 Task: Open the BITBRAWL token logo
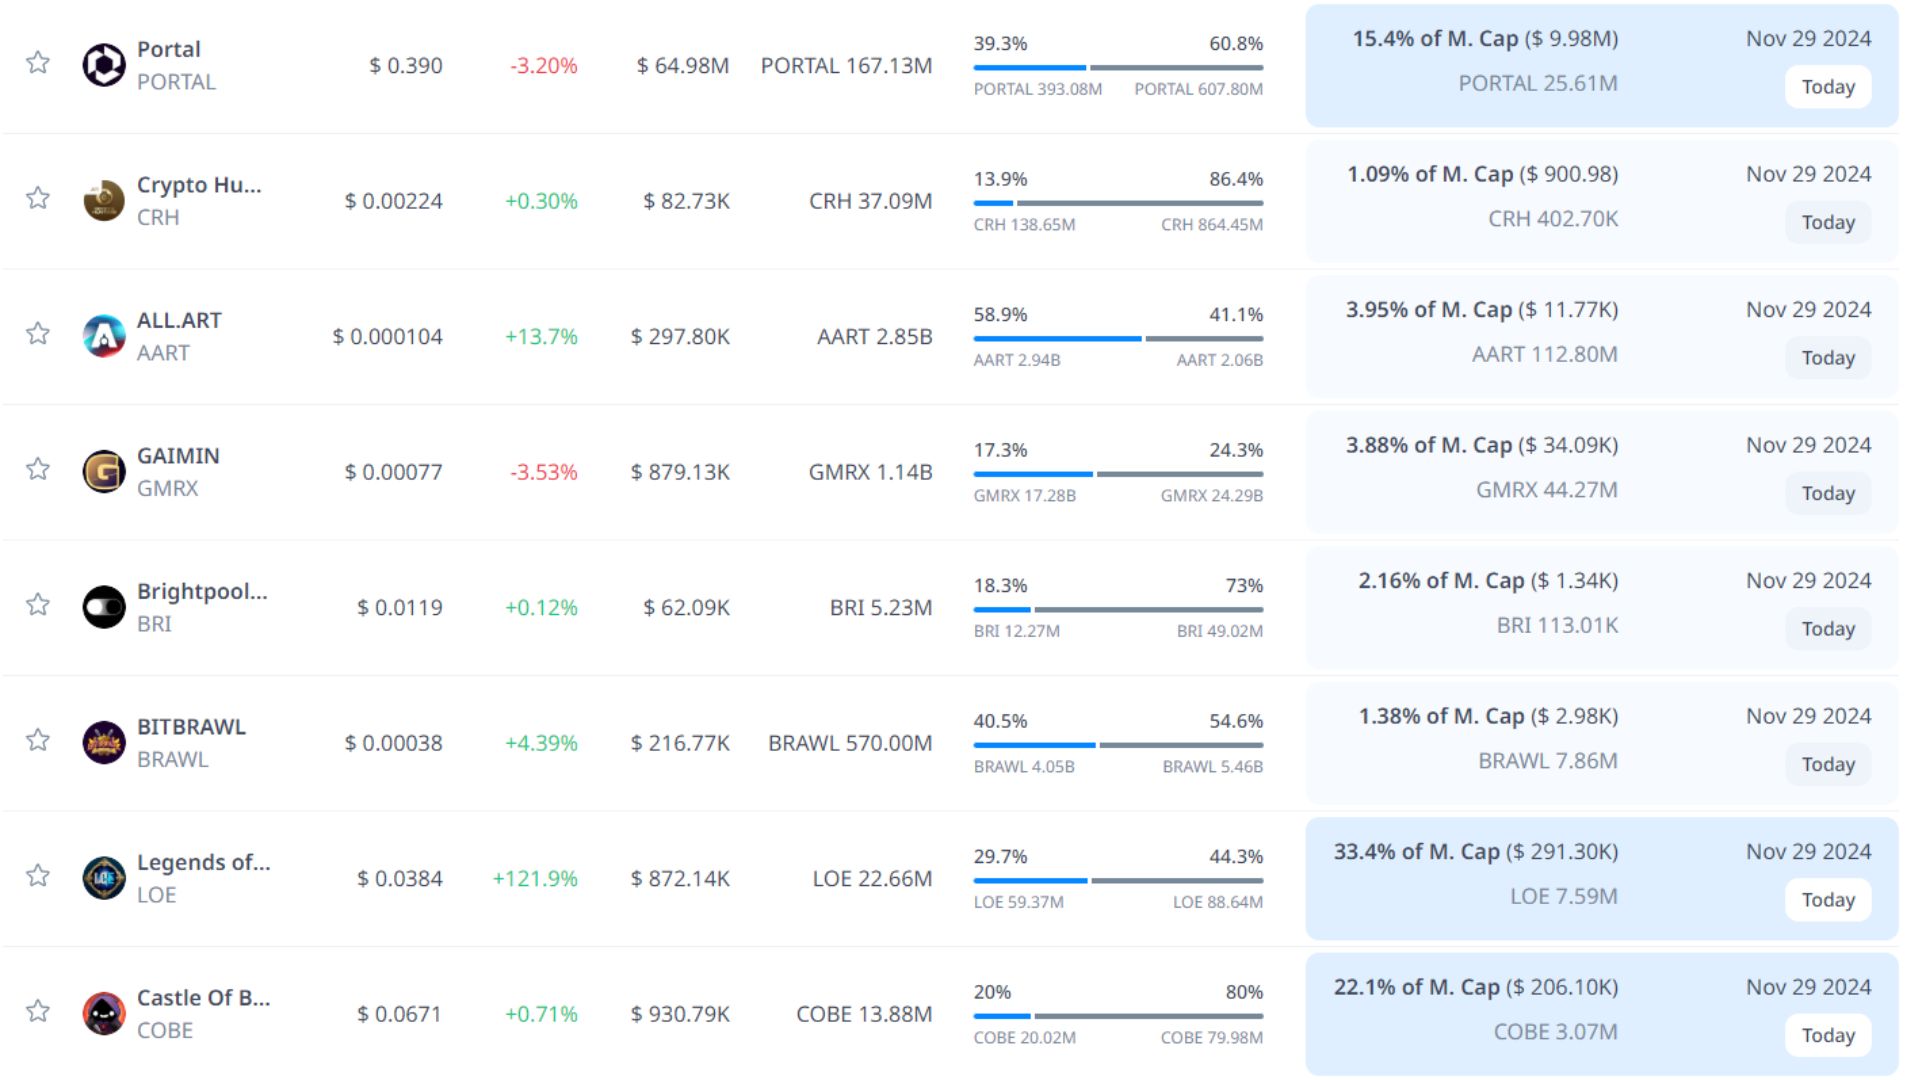tap(104, 743)
